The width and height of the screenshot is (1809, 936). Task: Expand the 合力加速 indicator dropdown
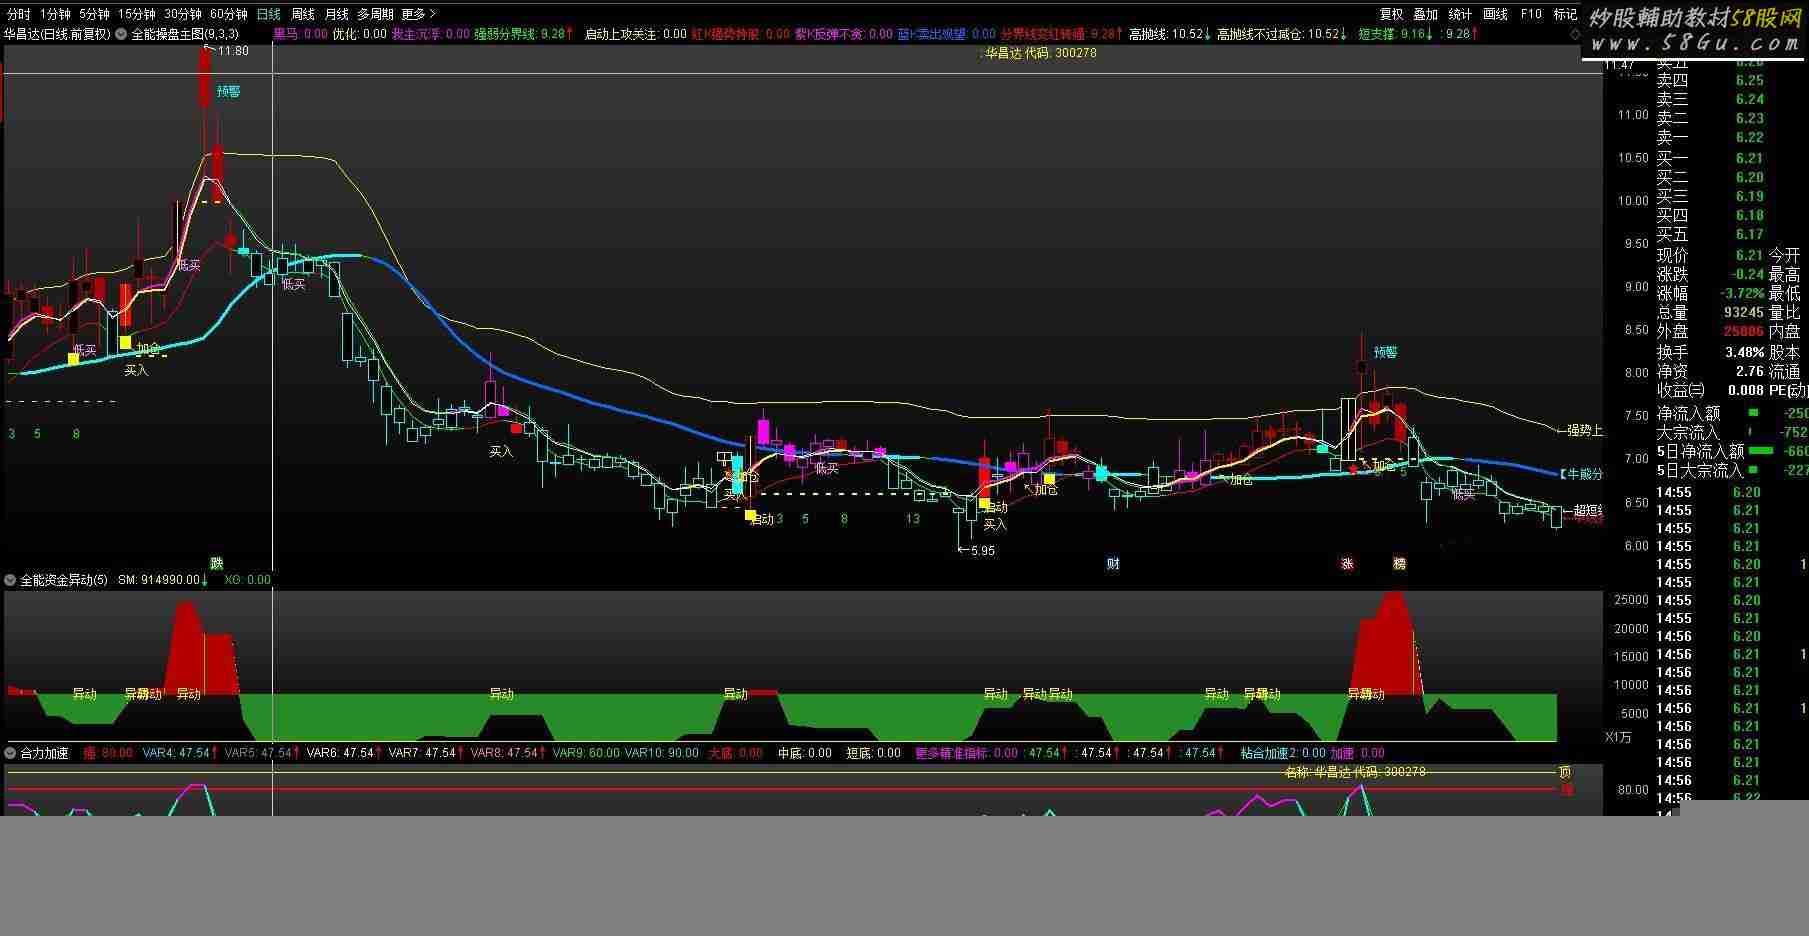click(10, 753)
